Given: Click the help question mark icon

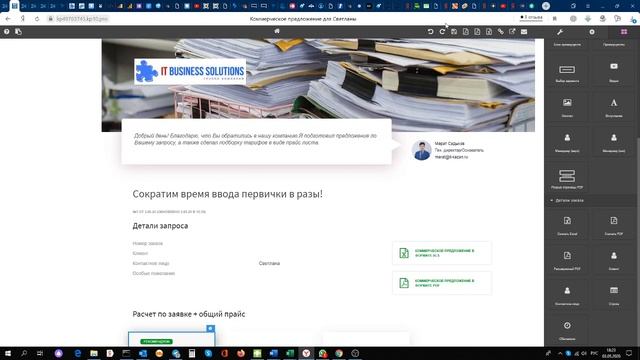Looking at the screenshot, I should click(x=7, y=31).
